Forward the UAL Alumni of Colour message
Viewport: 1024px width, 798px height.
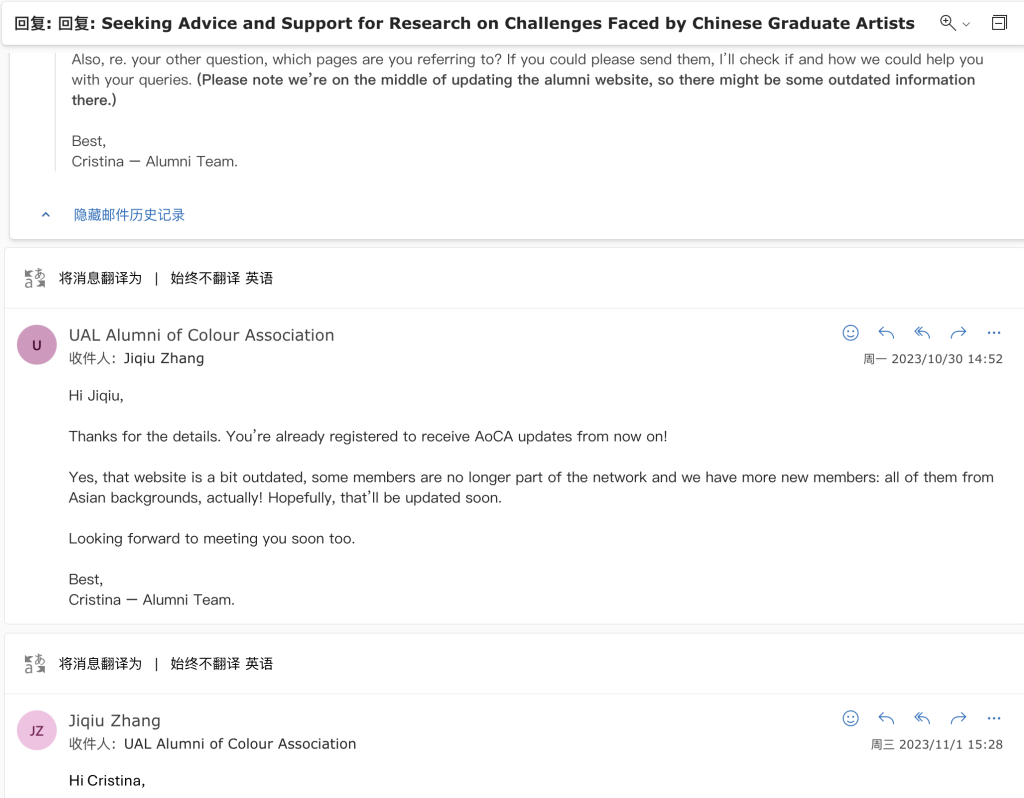(x=958, y=333)
